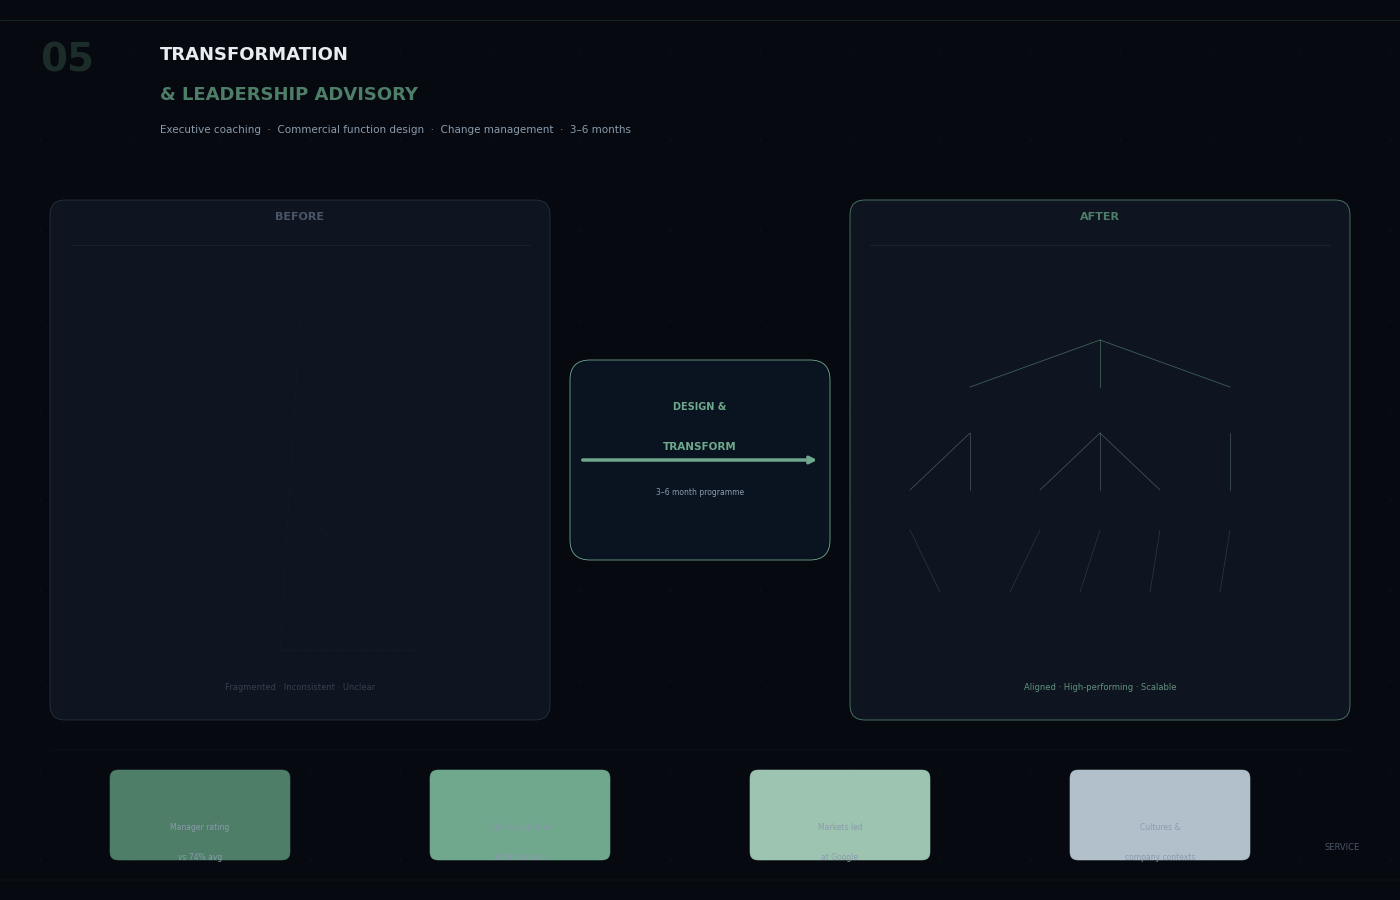Click the 'Cultures & company contexts' card

(1160, 815)
